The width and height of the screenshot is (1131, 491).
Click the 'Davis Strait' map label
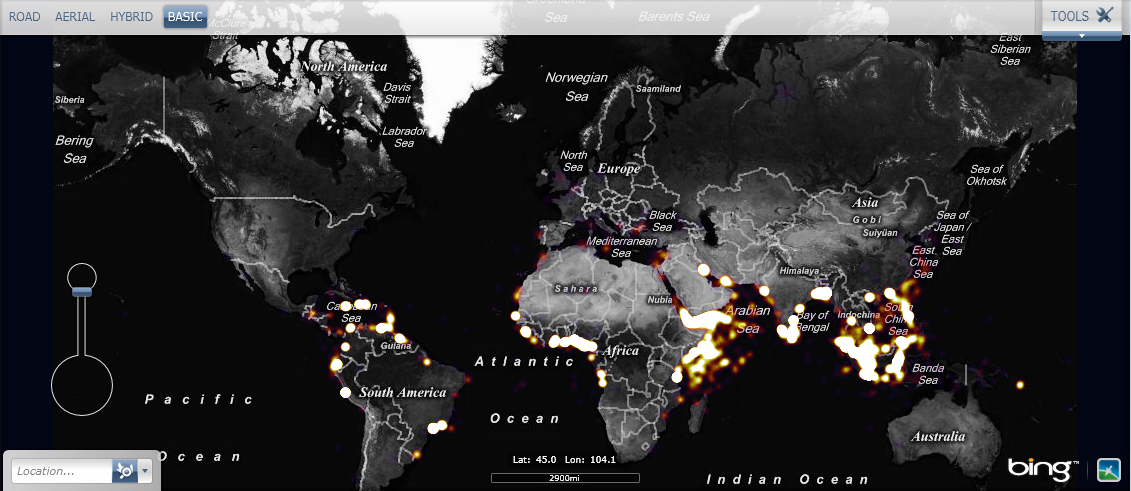point(397,92)
